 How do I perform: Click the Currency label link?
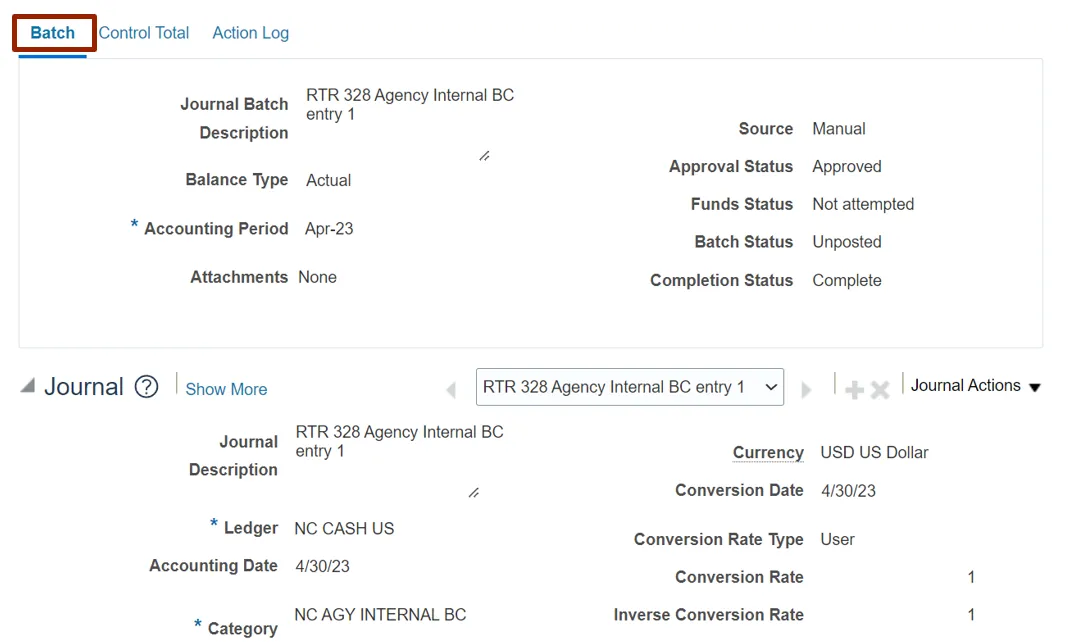click(768, 453)
